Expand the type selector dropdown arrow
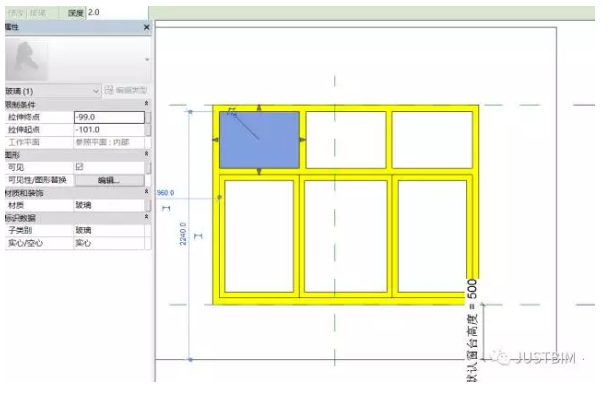Viewport: 610px width, 401px height. [x=147, y=60]
